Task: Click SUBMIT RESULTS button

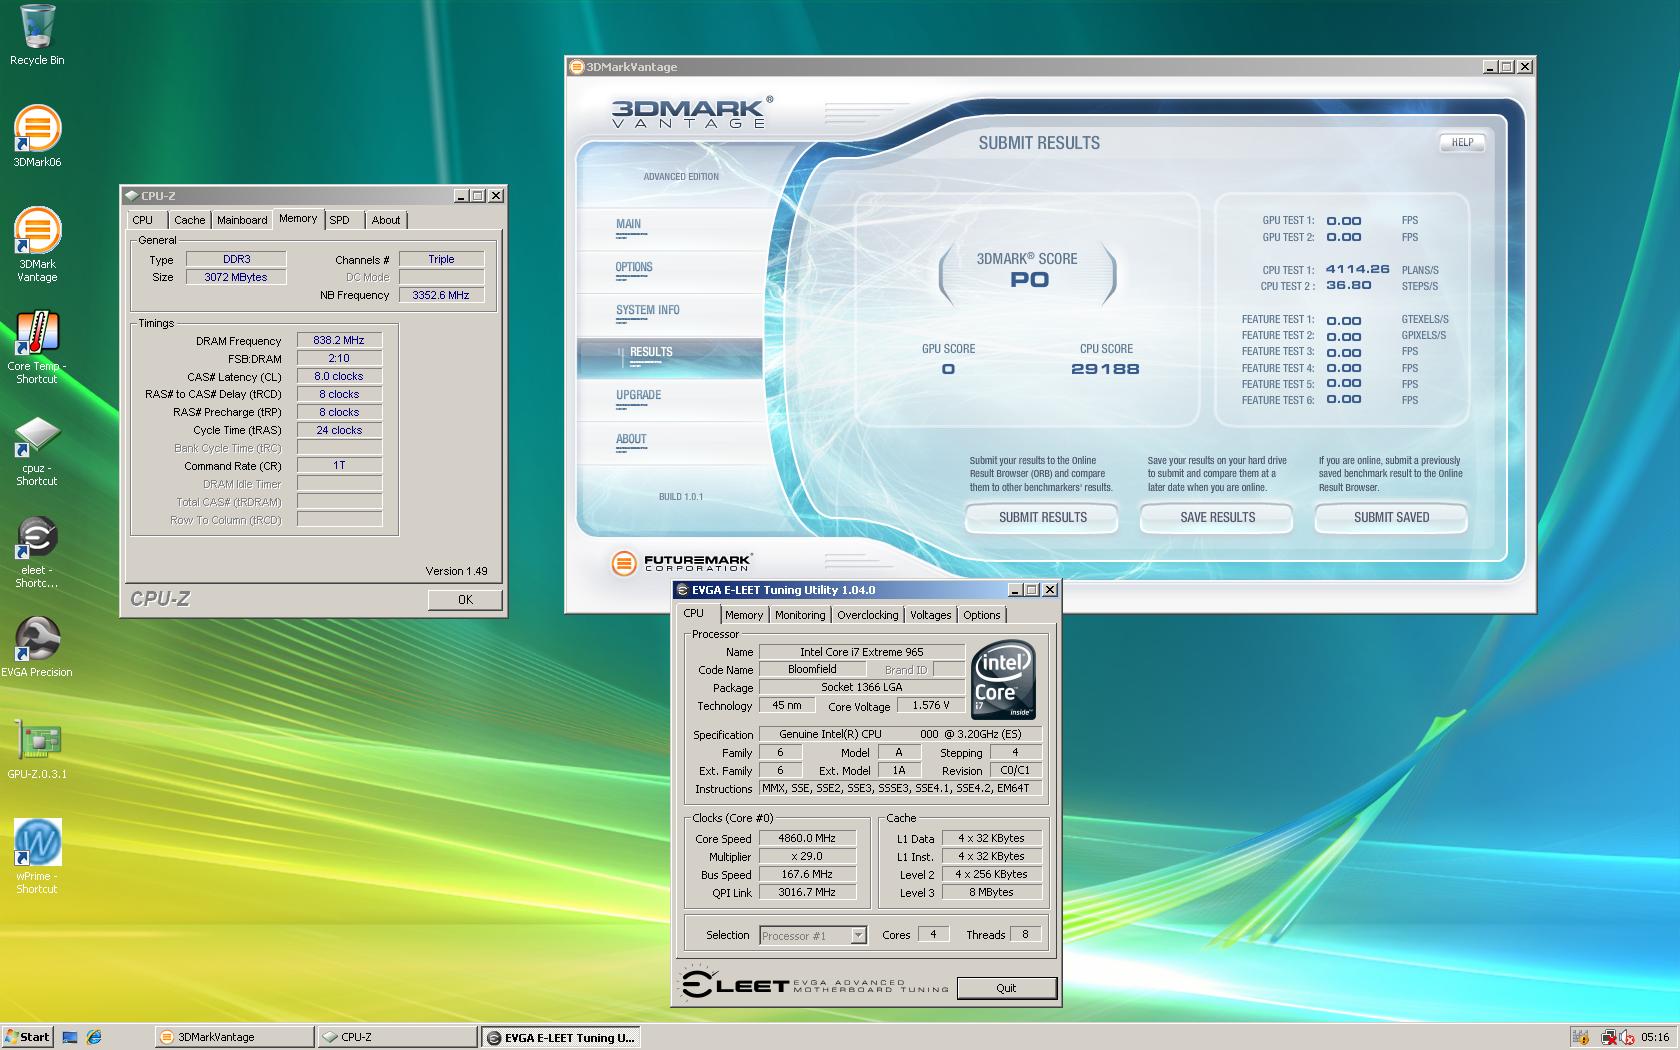Action: [1042, 518]
